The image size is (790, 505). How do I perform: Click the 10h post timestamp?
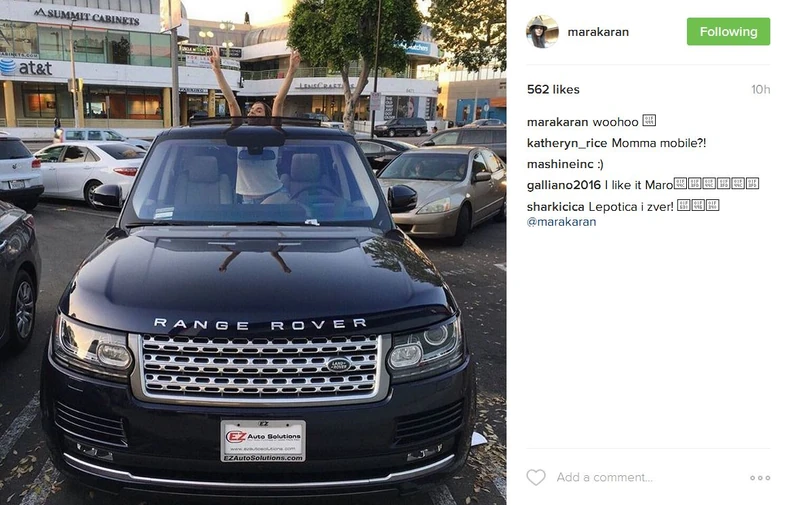[x=760, y=89]
